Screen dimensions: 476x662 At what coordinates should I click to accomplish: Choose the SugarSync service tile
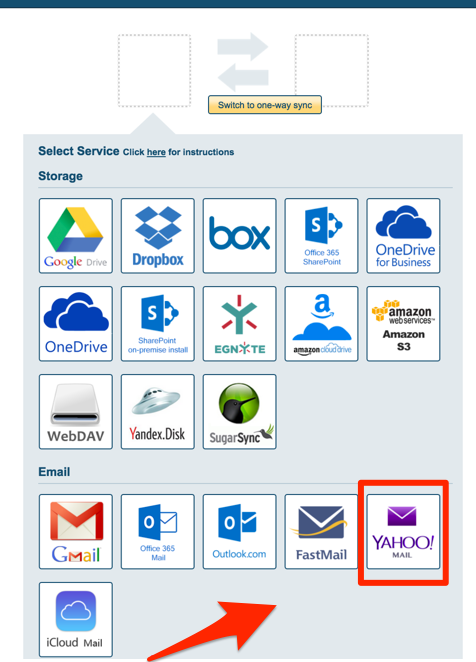tap(239, 412)
